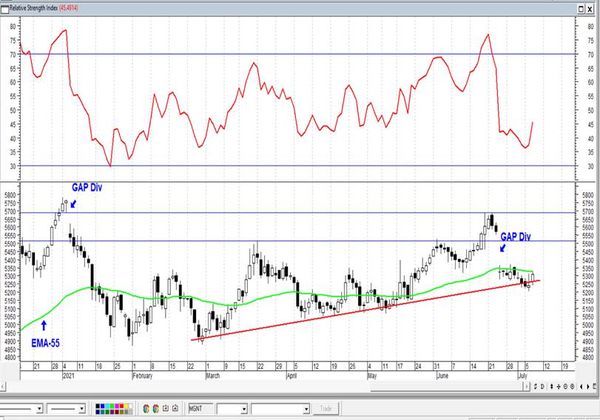
Task: Pick the red color swatch in the palette
Action: [121, 406]
